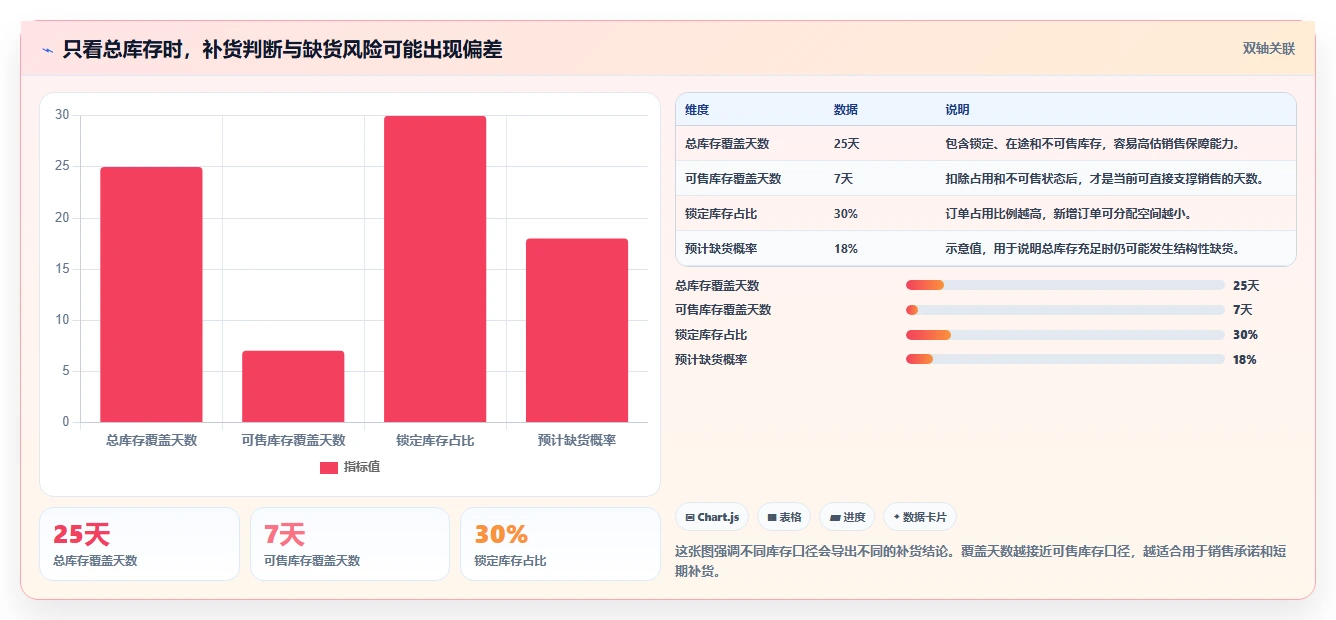1336x620 pixels.
Task: Click the 预计缺货概率 progress bar
Action: point(1065,359)
